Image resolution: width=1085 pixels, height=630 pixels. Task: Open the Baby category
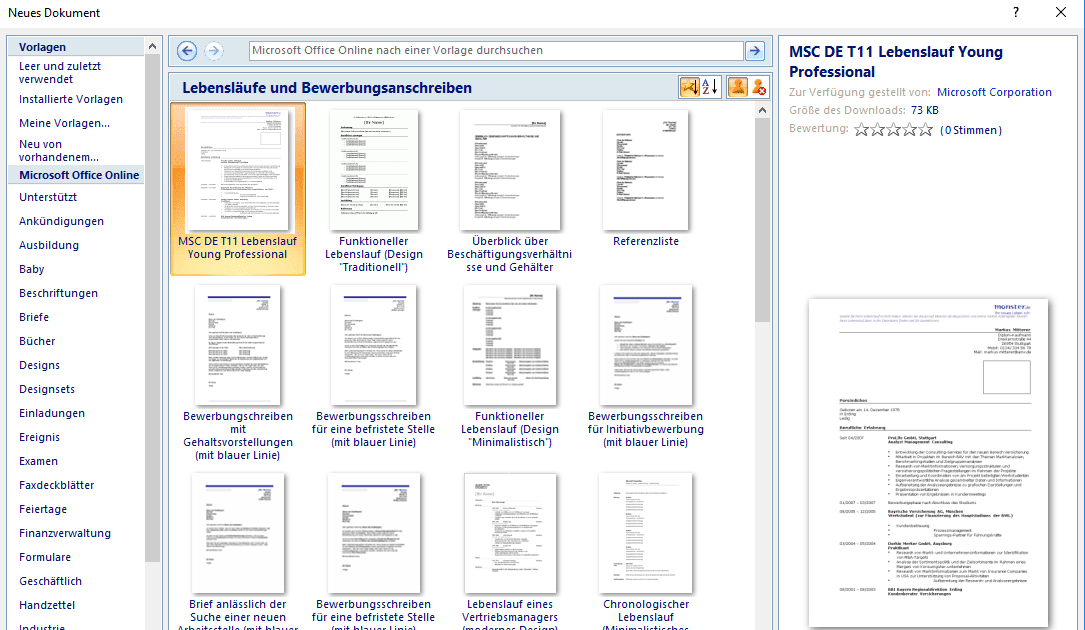coord(32,269)
